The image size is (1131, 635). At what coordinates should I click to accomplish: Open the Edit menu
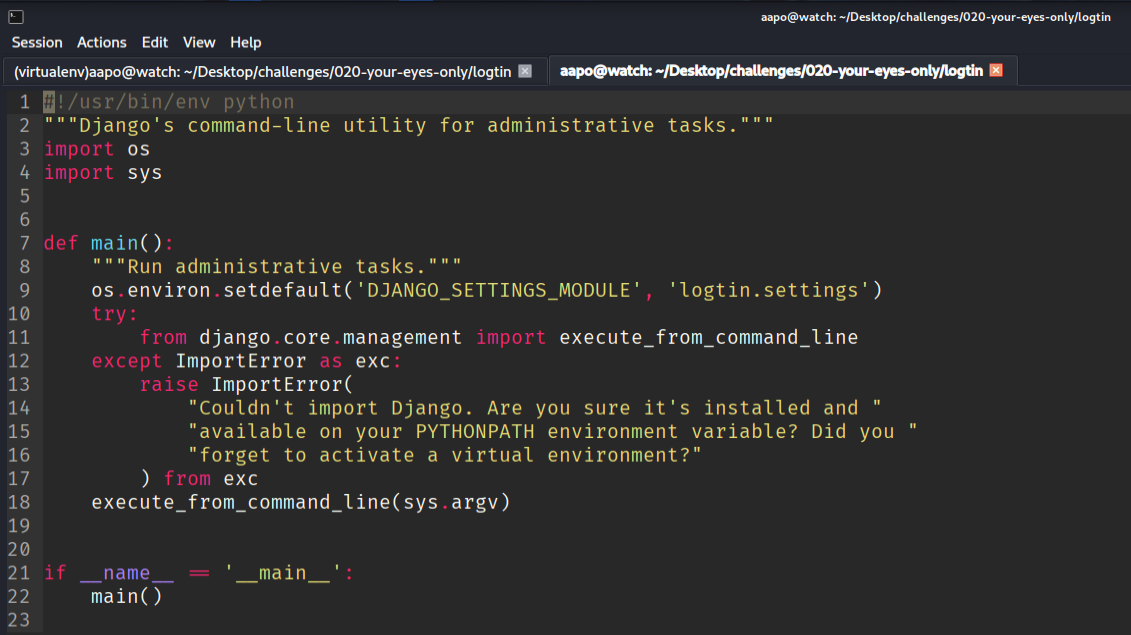point(155,42)
